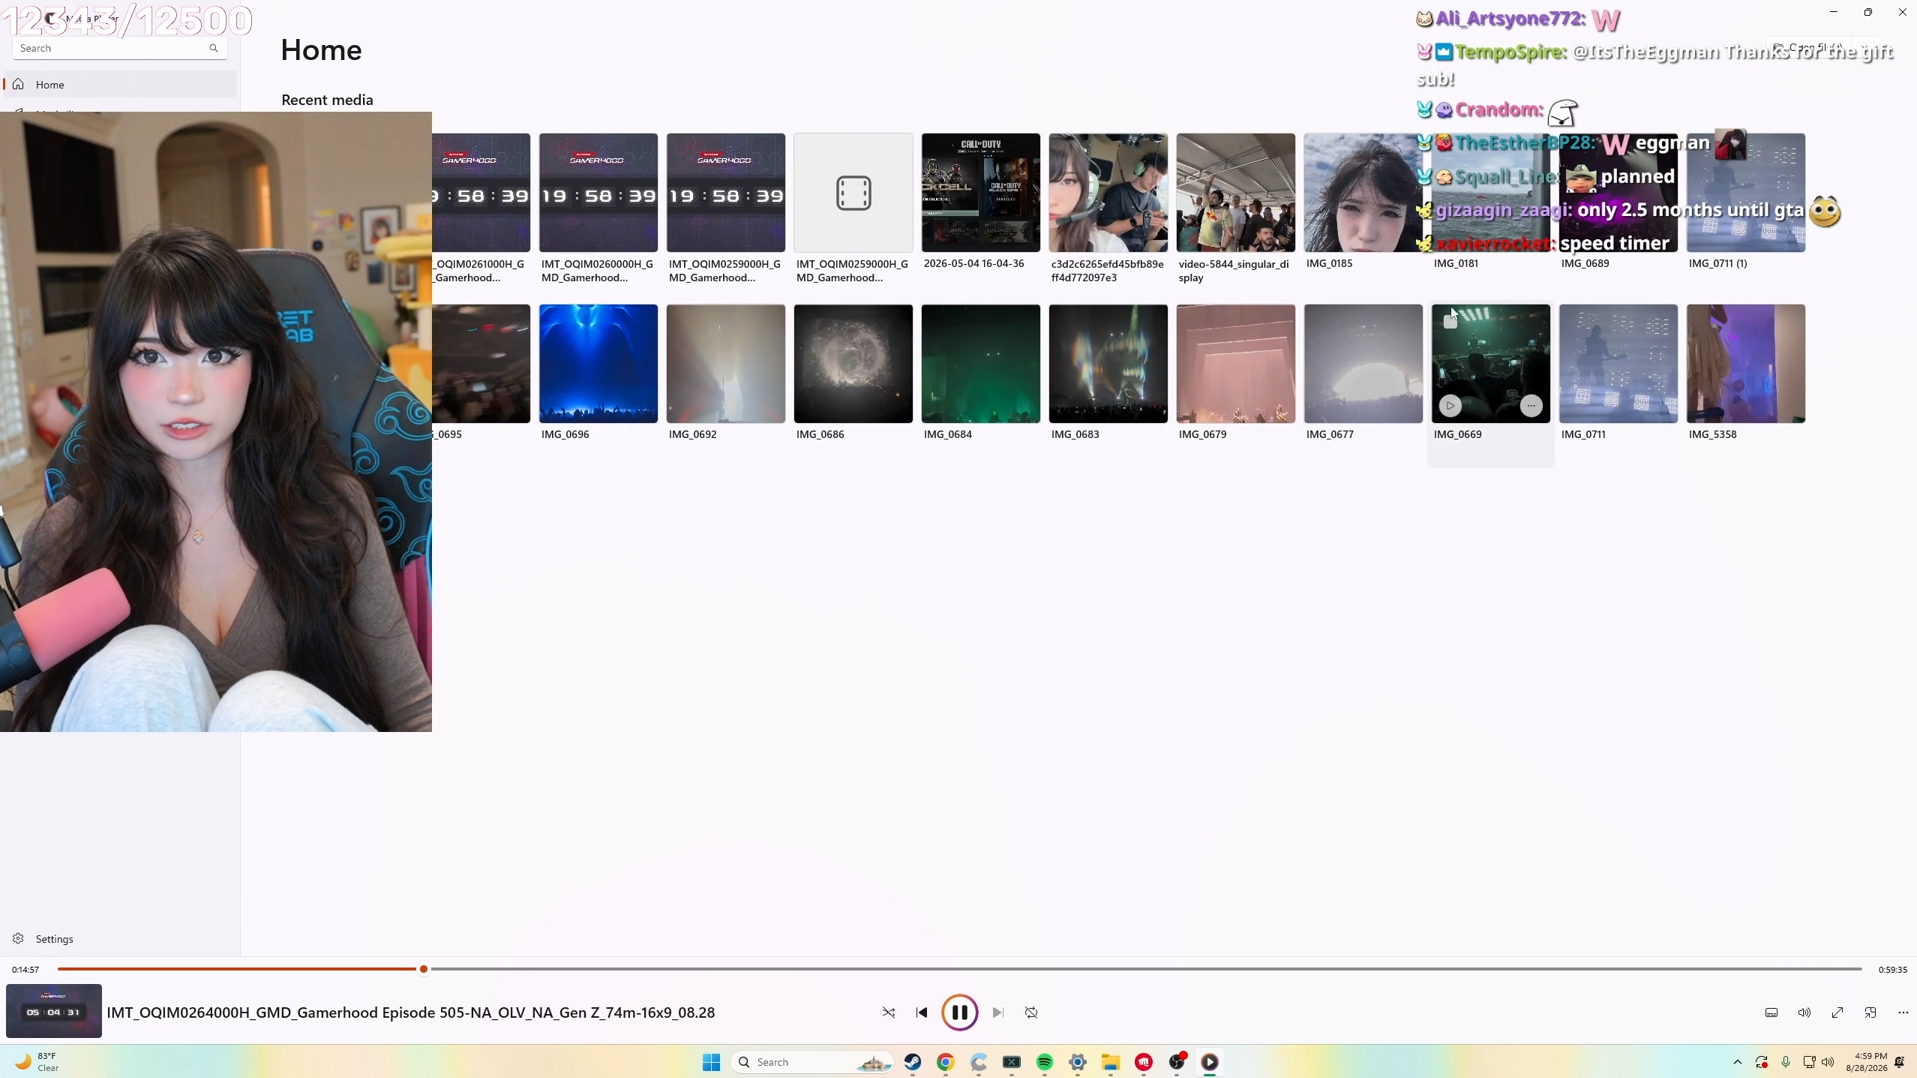Open the IMG_0692 thumbnail
The width and height of the screenshot is (1917, 1078).
coord(725,363)
